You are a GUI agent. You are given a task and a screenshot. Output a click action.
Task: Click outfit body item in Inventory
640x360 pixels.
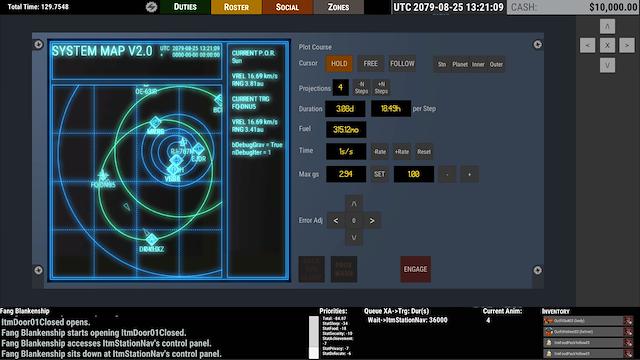coord(583,321)
